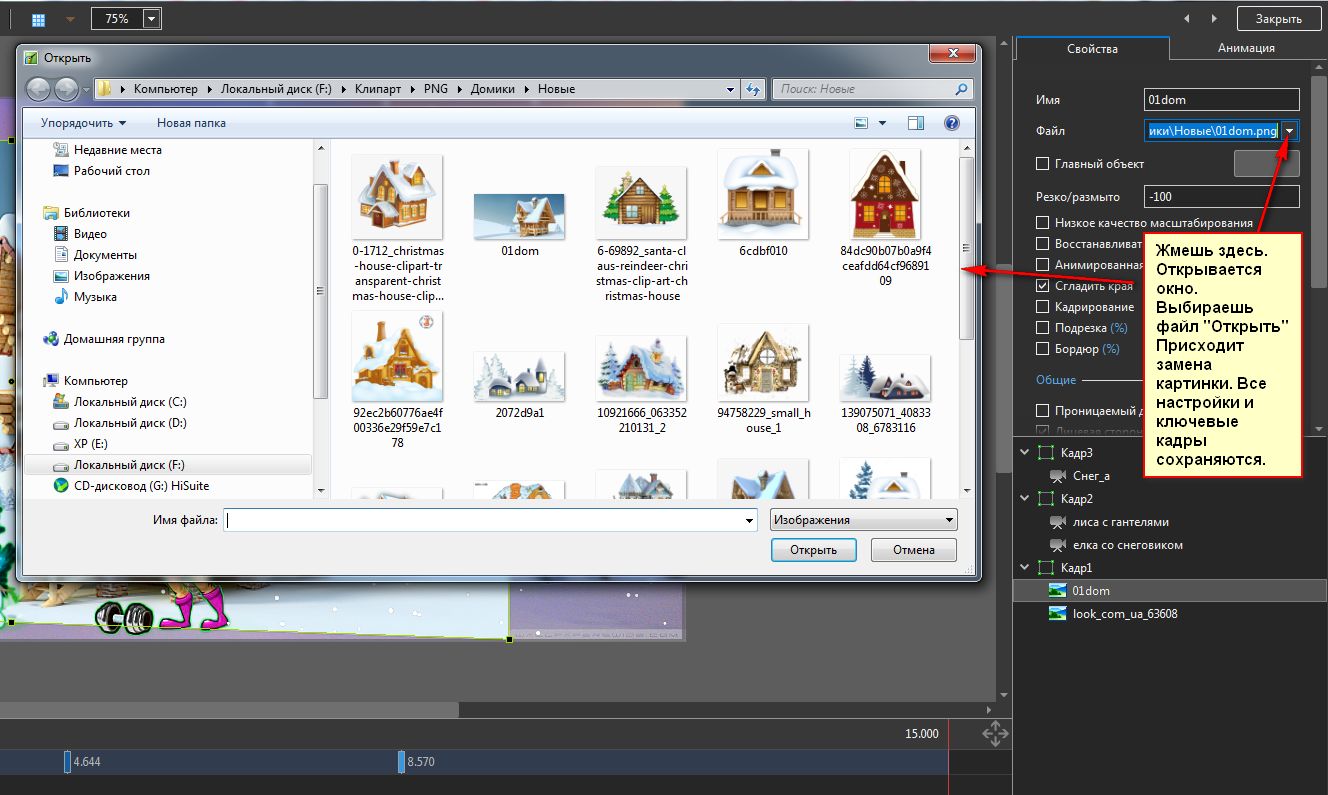Click the 'Открыть' button

click(813, 550)
